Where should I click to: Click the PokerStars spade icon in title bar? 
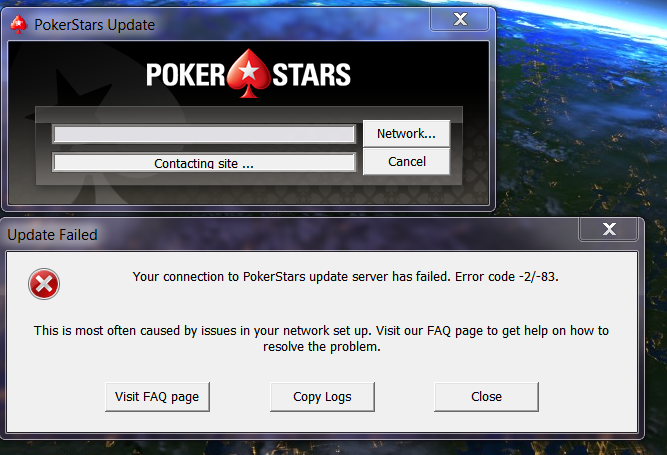click(18, 25)
